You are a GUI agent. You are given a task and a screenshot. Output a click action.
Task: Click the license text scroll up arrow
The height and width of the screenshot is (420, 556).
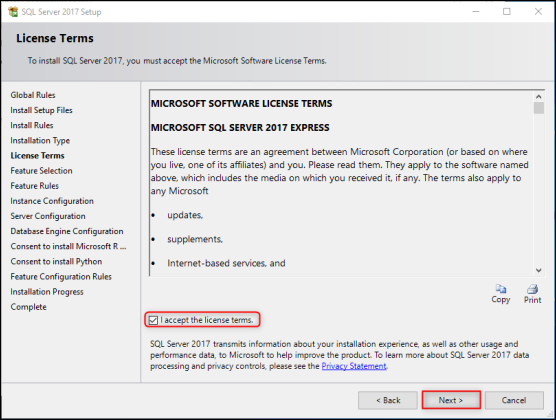tap(539, 96)
